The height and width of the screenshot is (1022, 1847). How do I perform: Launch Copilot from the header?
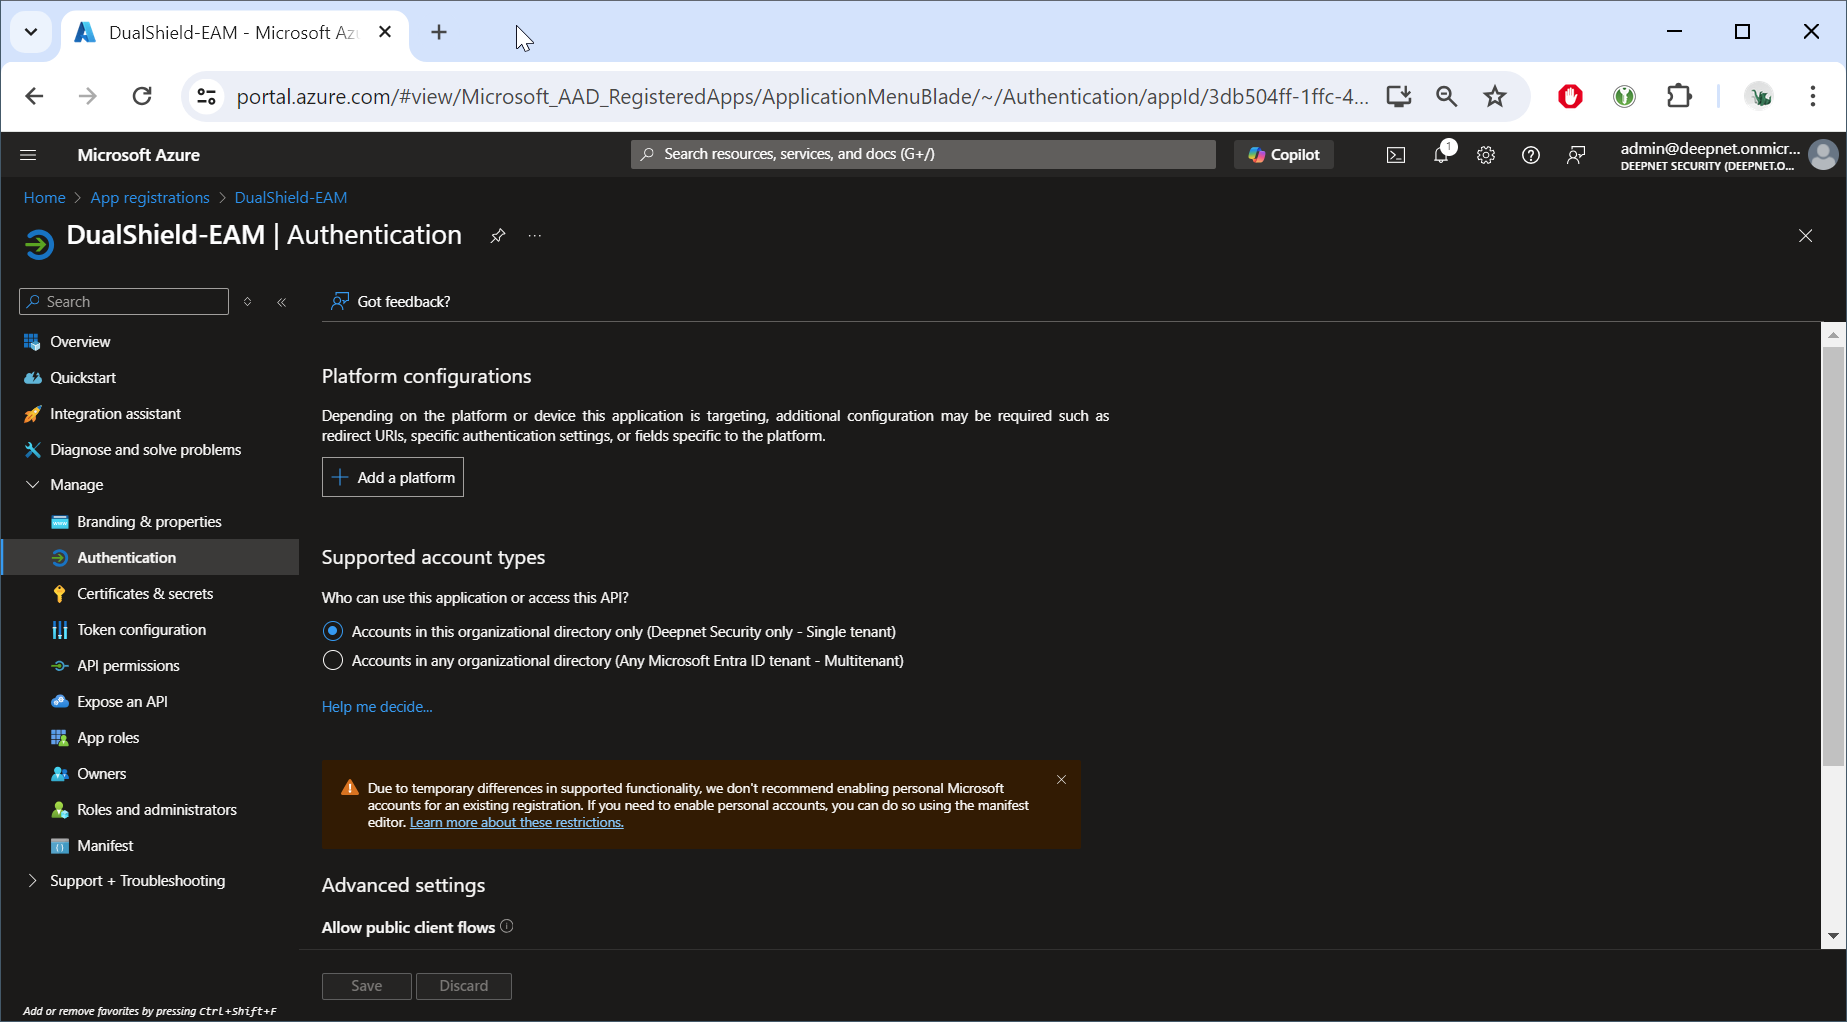pos(1284,155)
